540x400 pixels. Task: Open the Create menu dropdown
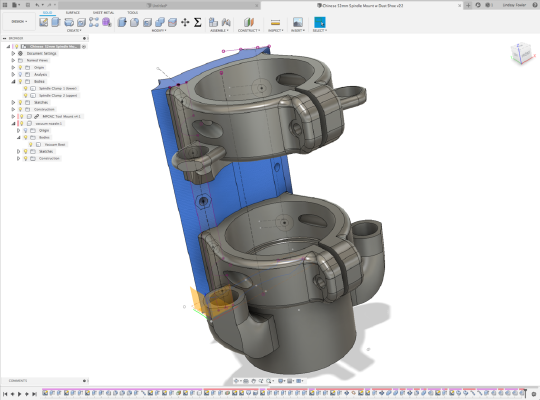74,31
